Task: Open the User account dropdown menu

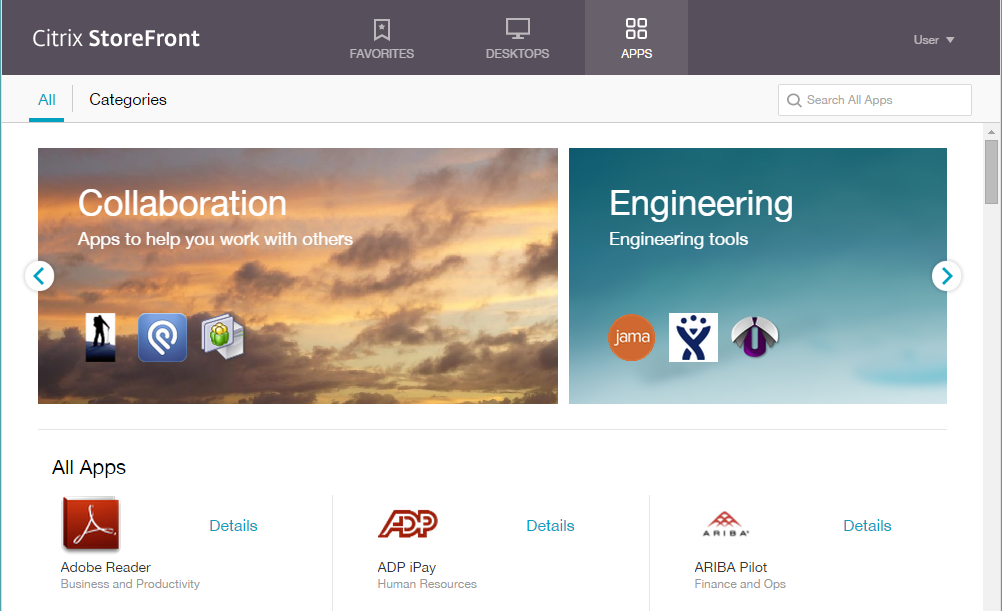Action: (x=934, y=40)
